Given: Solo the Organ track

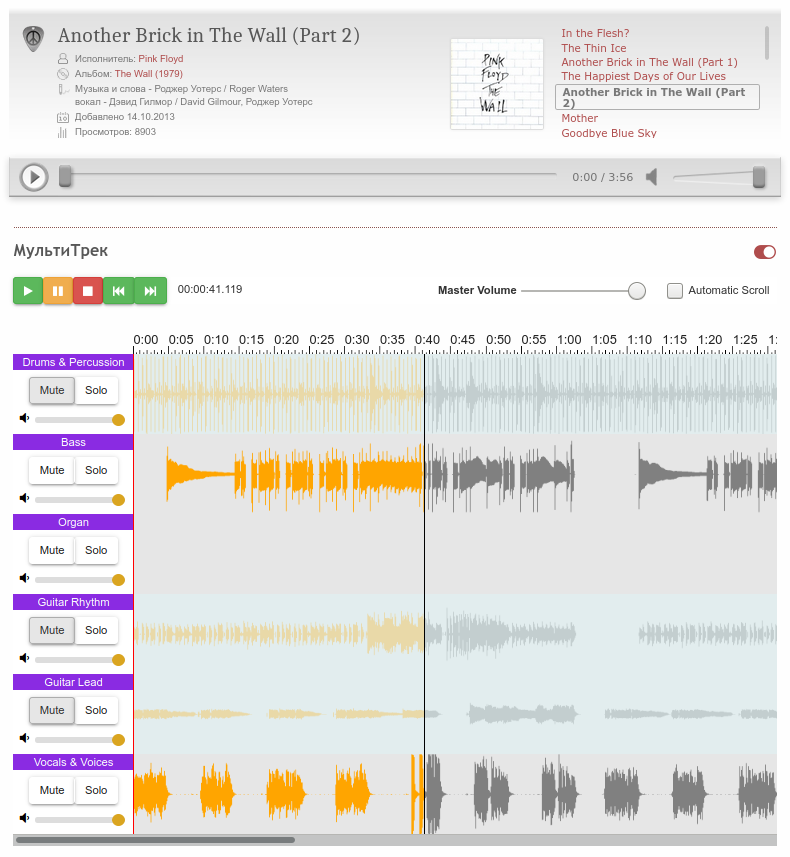Looking at the screenshot, I should coord(96,550).
